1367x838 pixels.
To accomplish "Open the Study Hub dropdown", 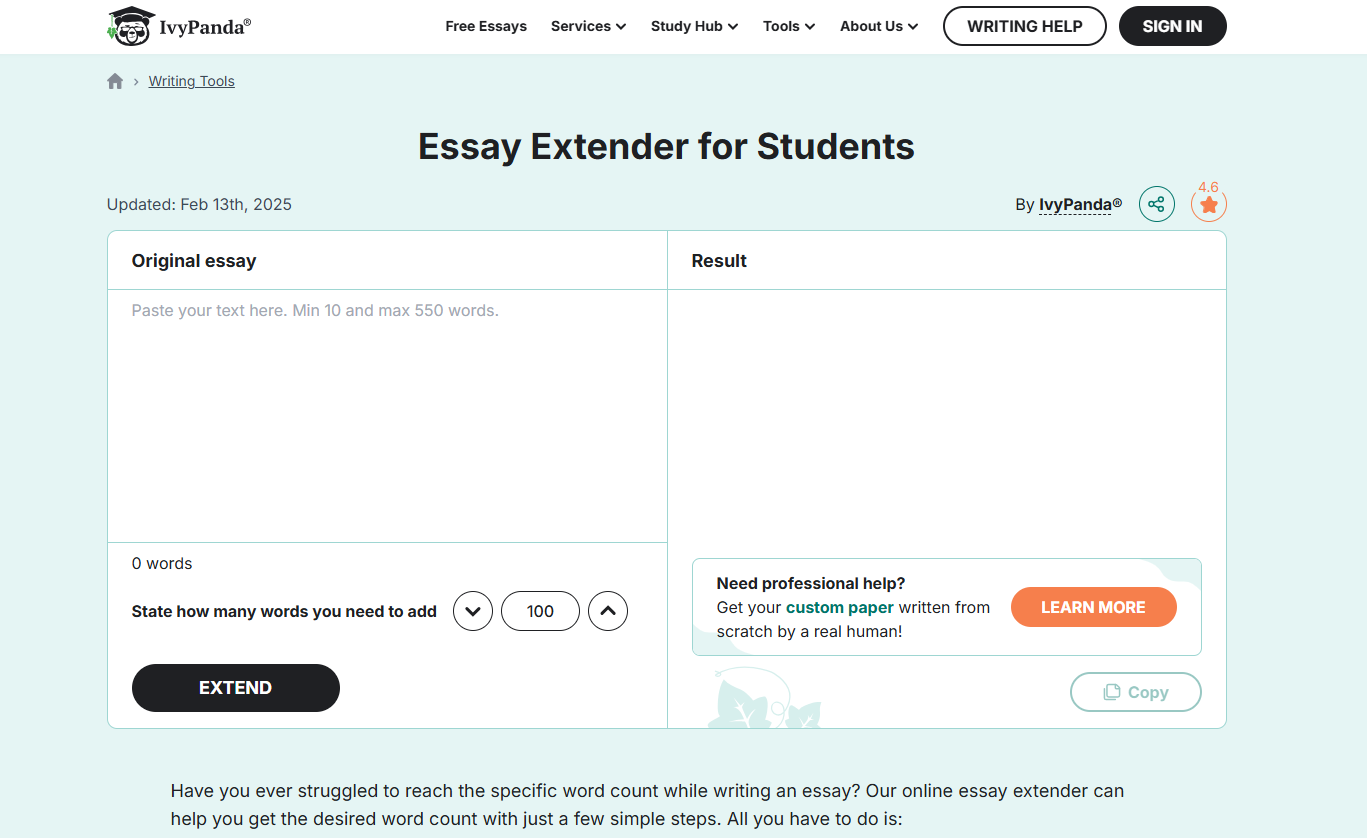I will click(694, 26).
